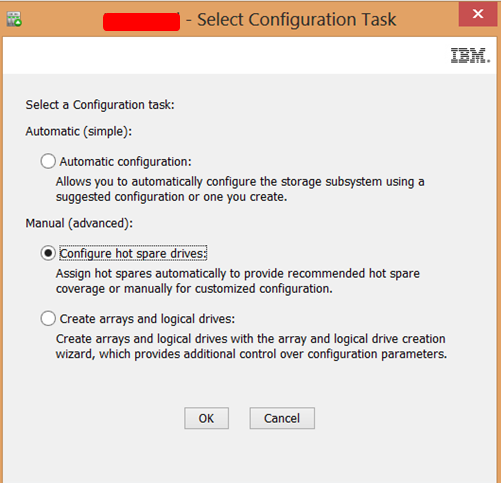
Task: Click the "Create arrays and logical drives:" label
Action: [147, 319]
